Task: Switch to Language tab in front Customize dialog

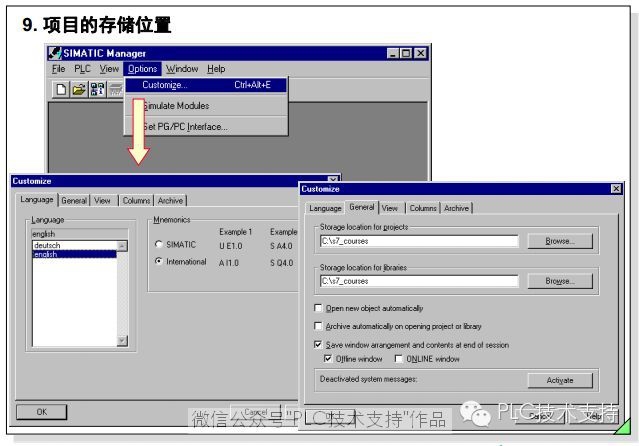Action: [325, 208]
